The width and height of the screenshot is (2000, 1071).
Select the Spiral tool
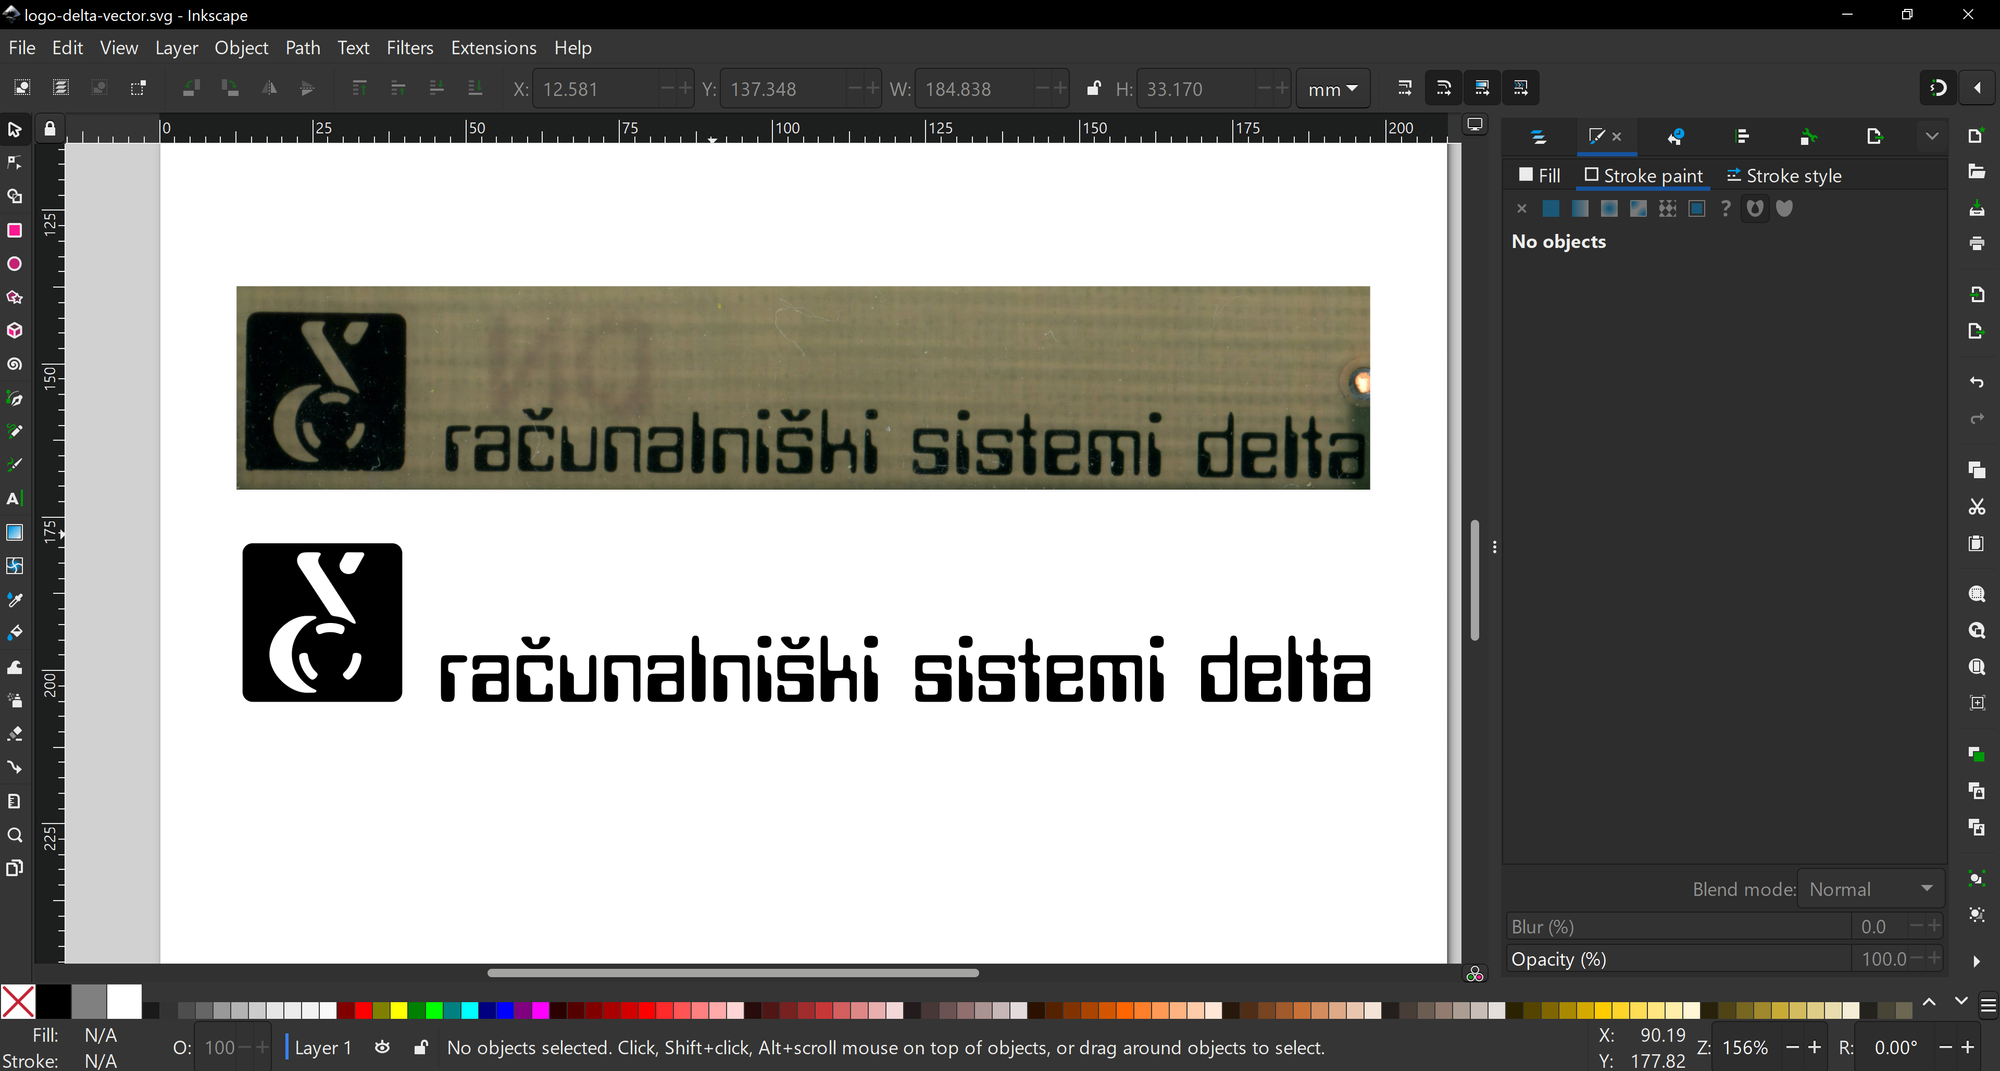(x=14, y=365)
